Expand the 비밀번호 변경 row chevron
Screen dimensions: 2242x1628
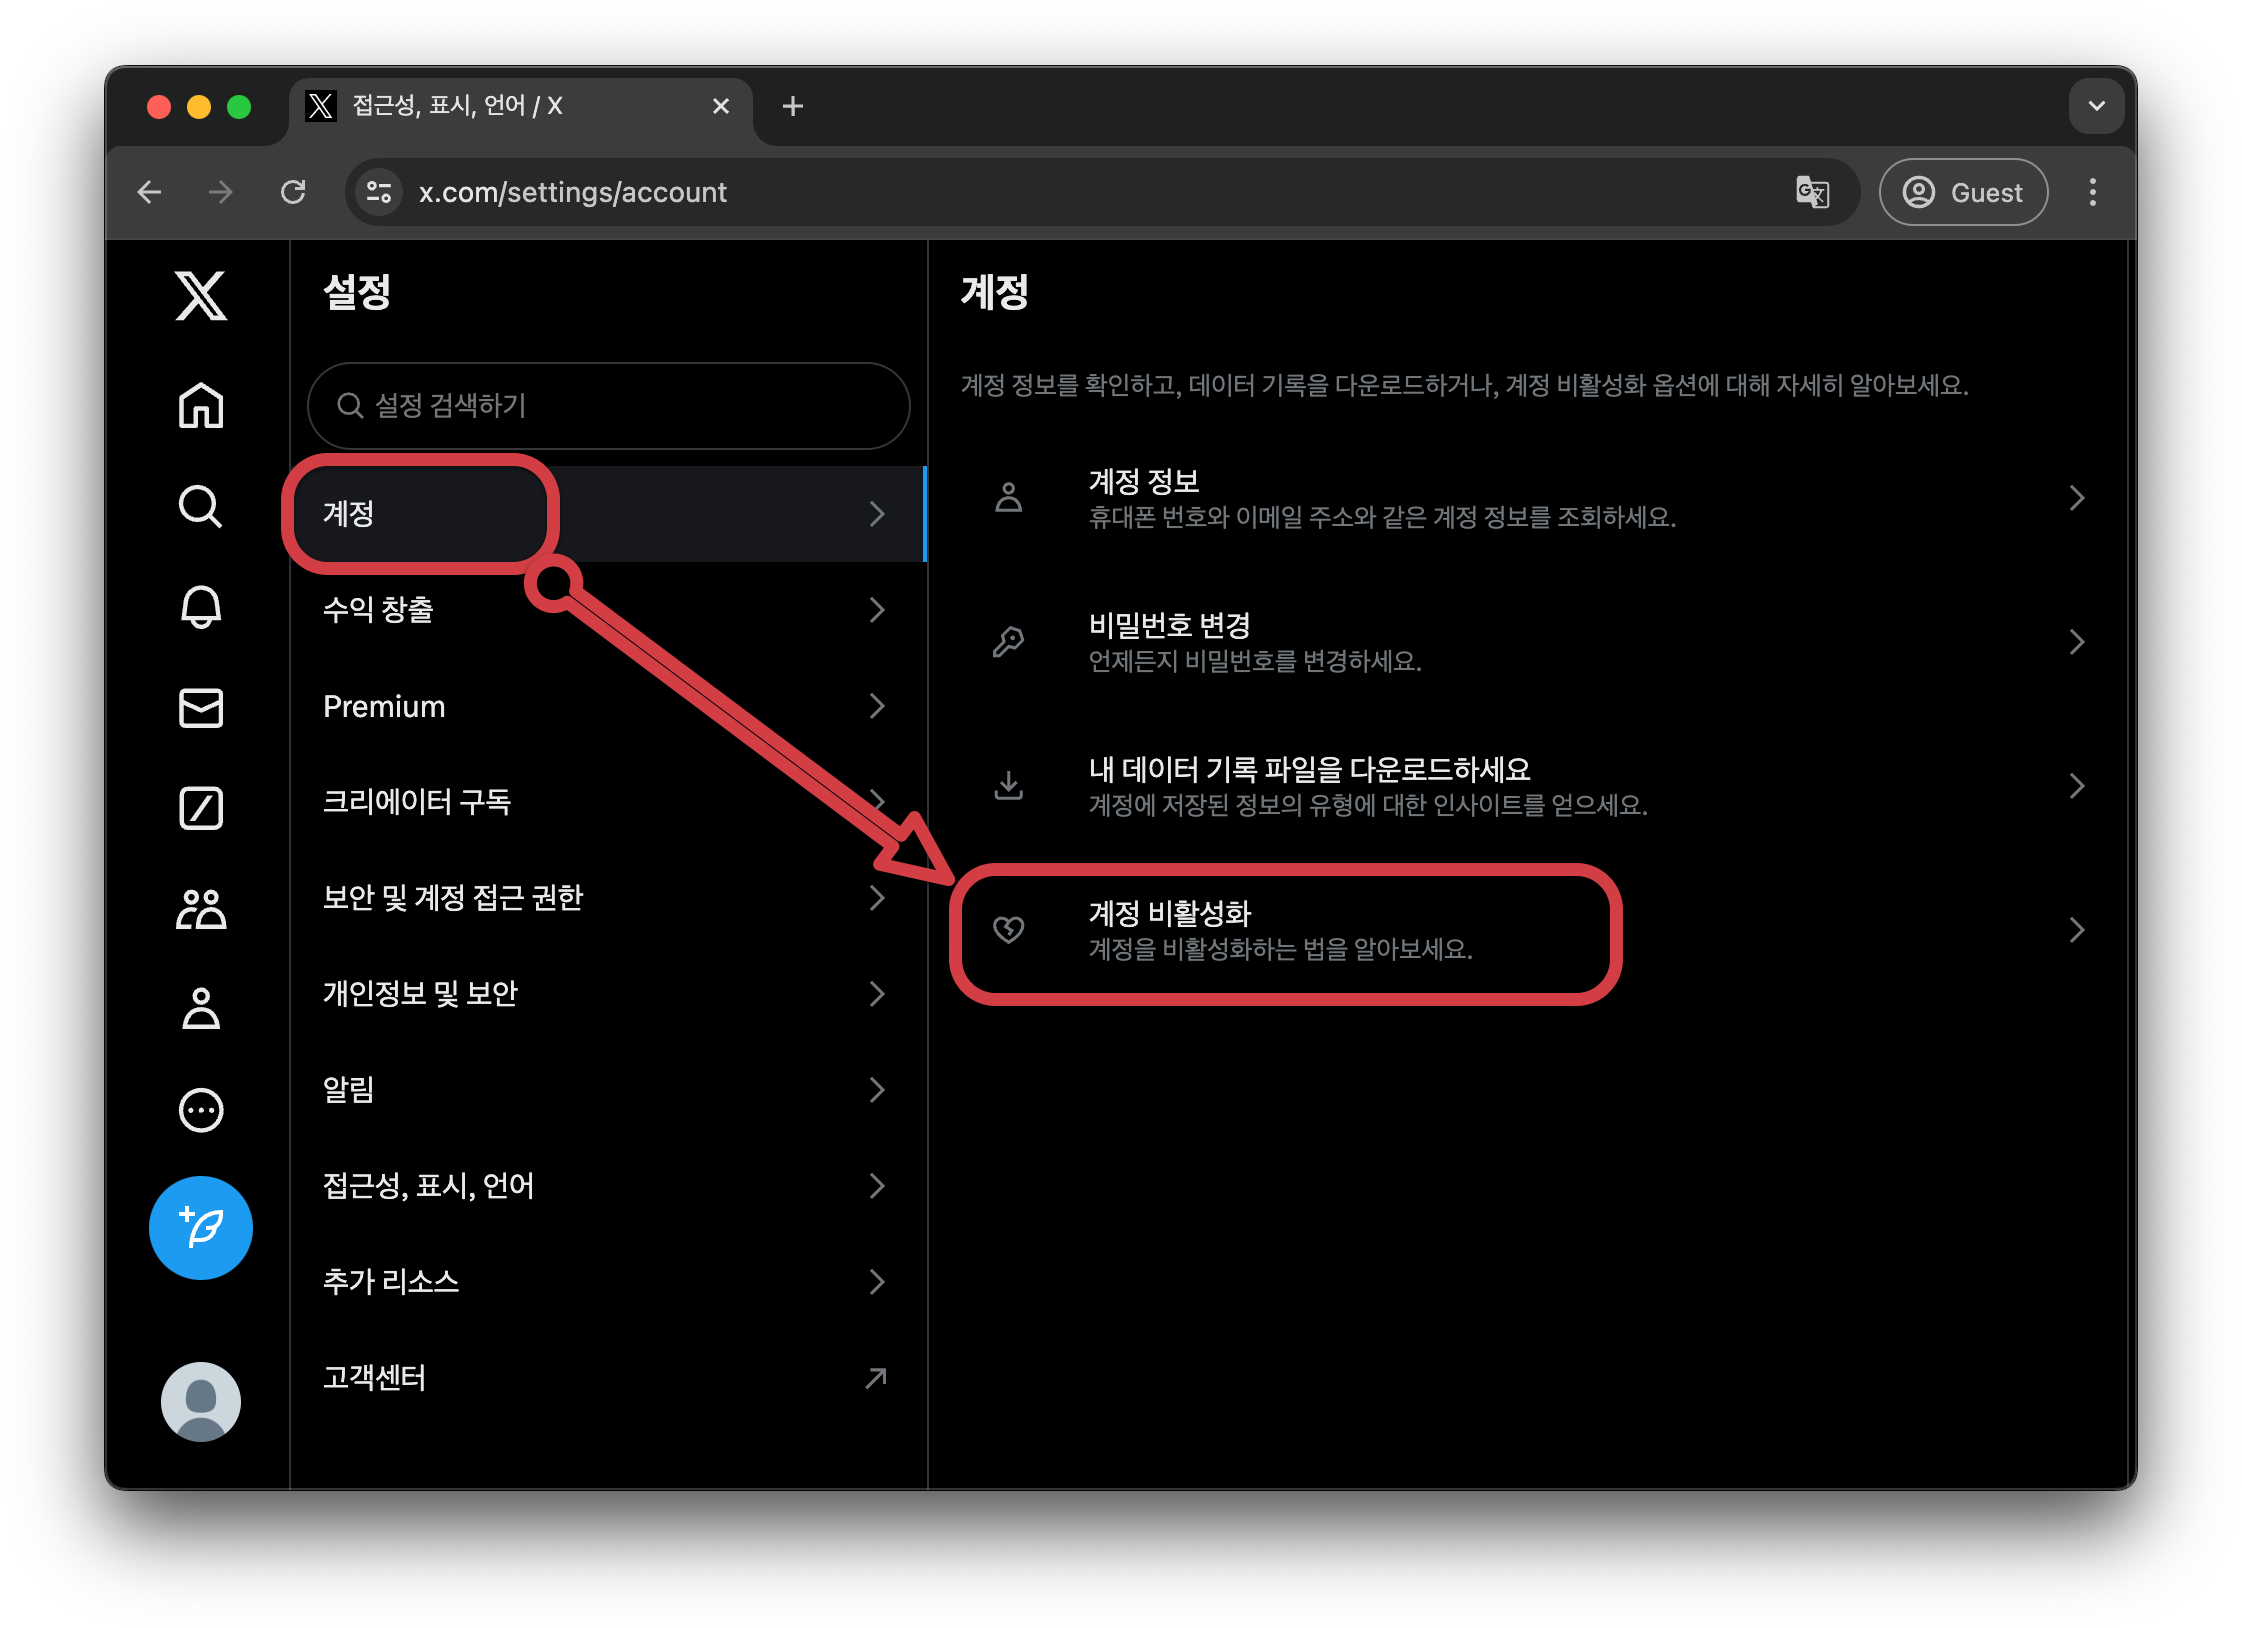2076,642
